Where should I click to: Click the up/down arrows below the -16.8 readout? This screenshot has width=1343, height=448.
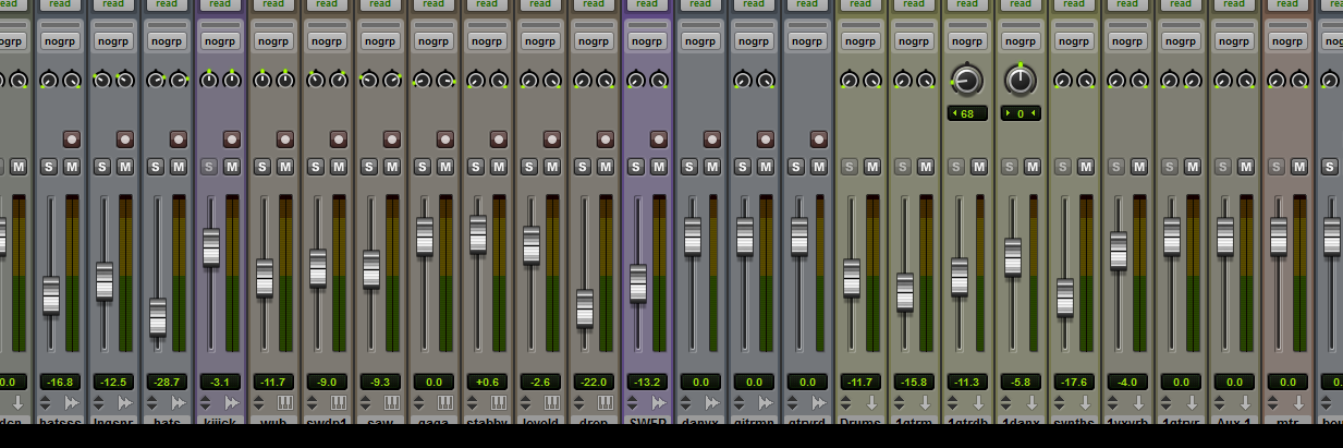[45, 402]
